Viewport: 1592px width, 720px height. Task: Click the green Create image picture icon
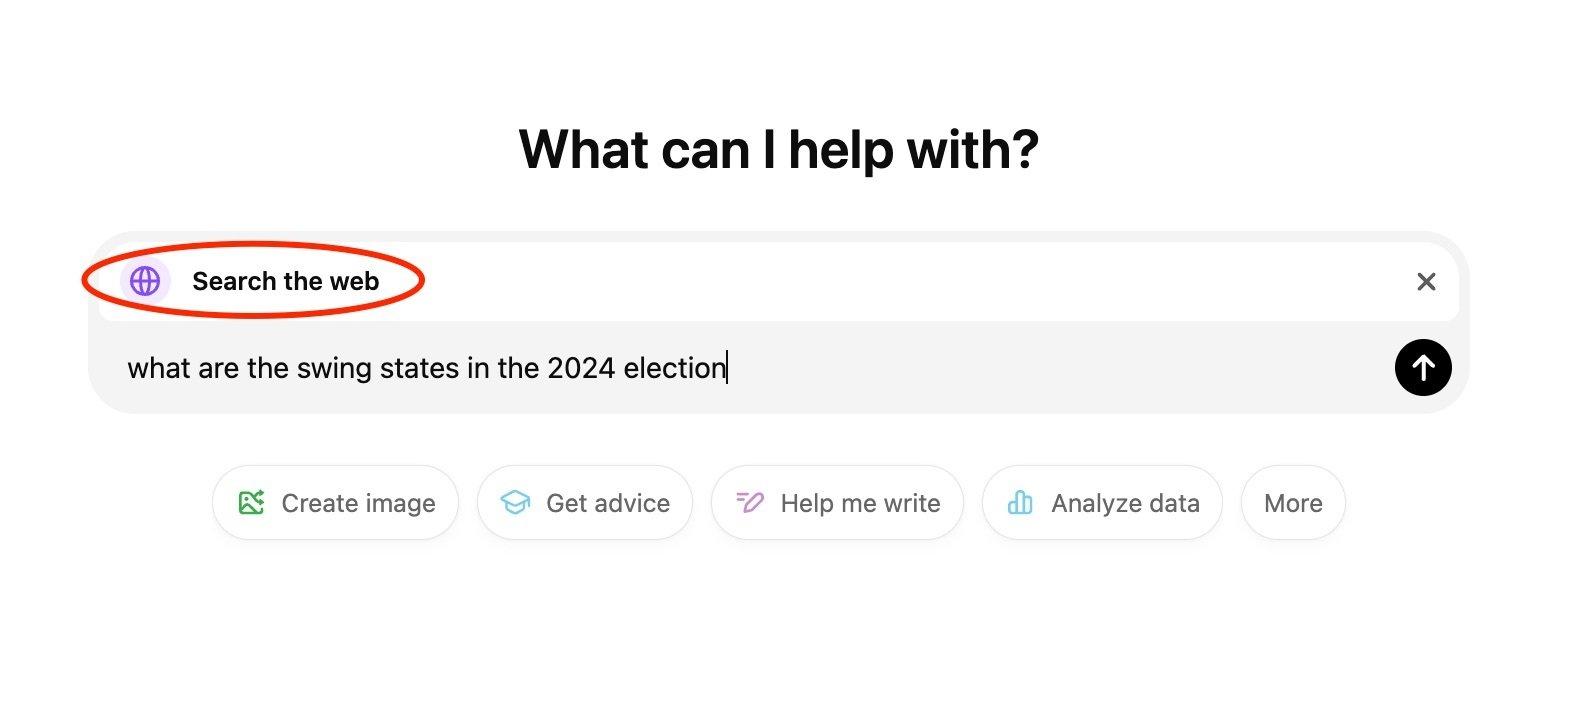point(251,502)
